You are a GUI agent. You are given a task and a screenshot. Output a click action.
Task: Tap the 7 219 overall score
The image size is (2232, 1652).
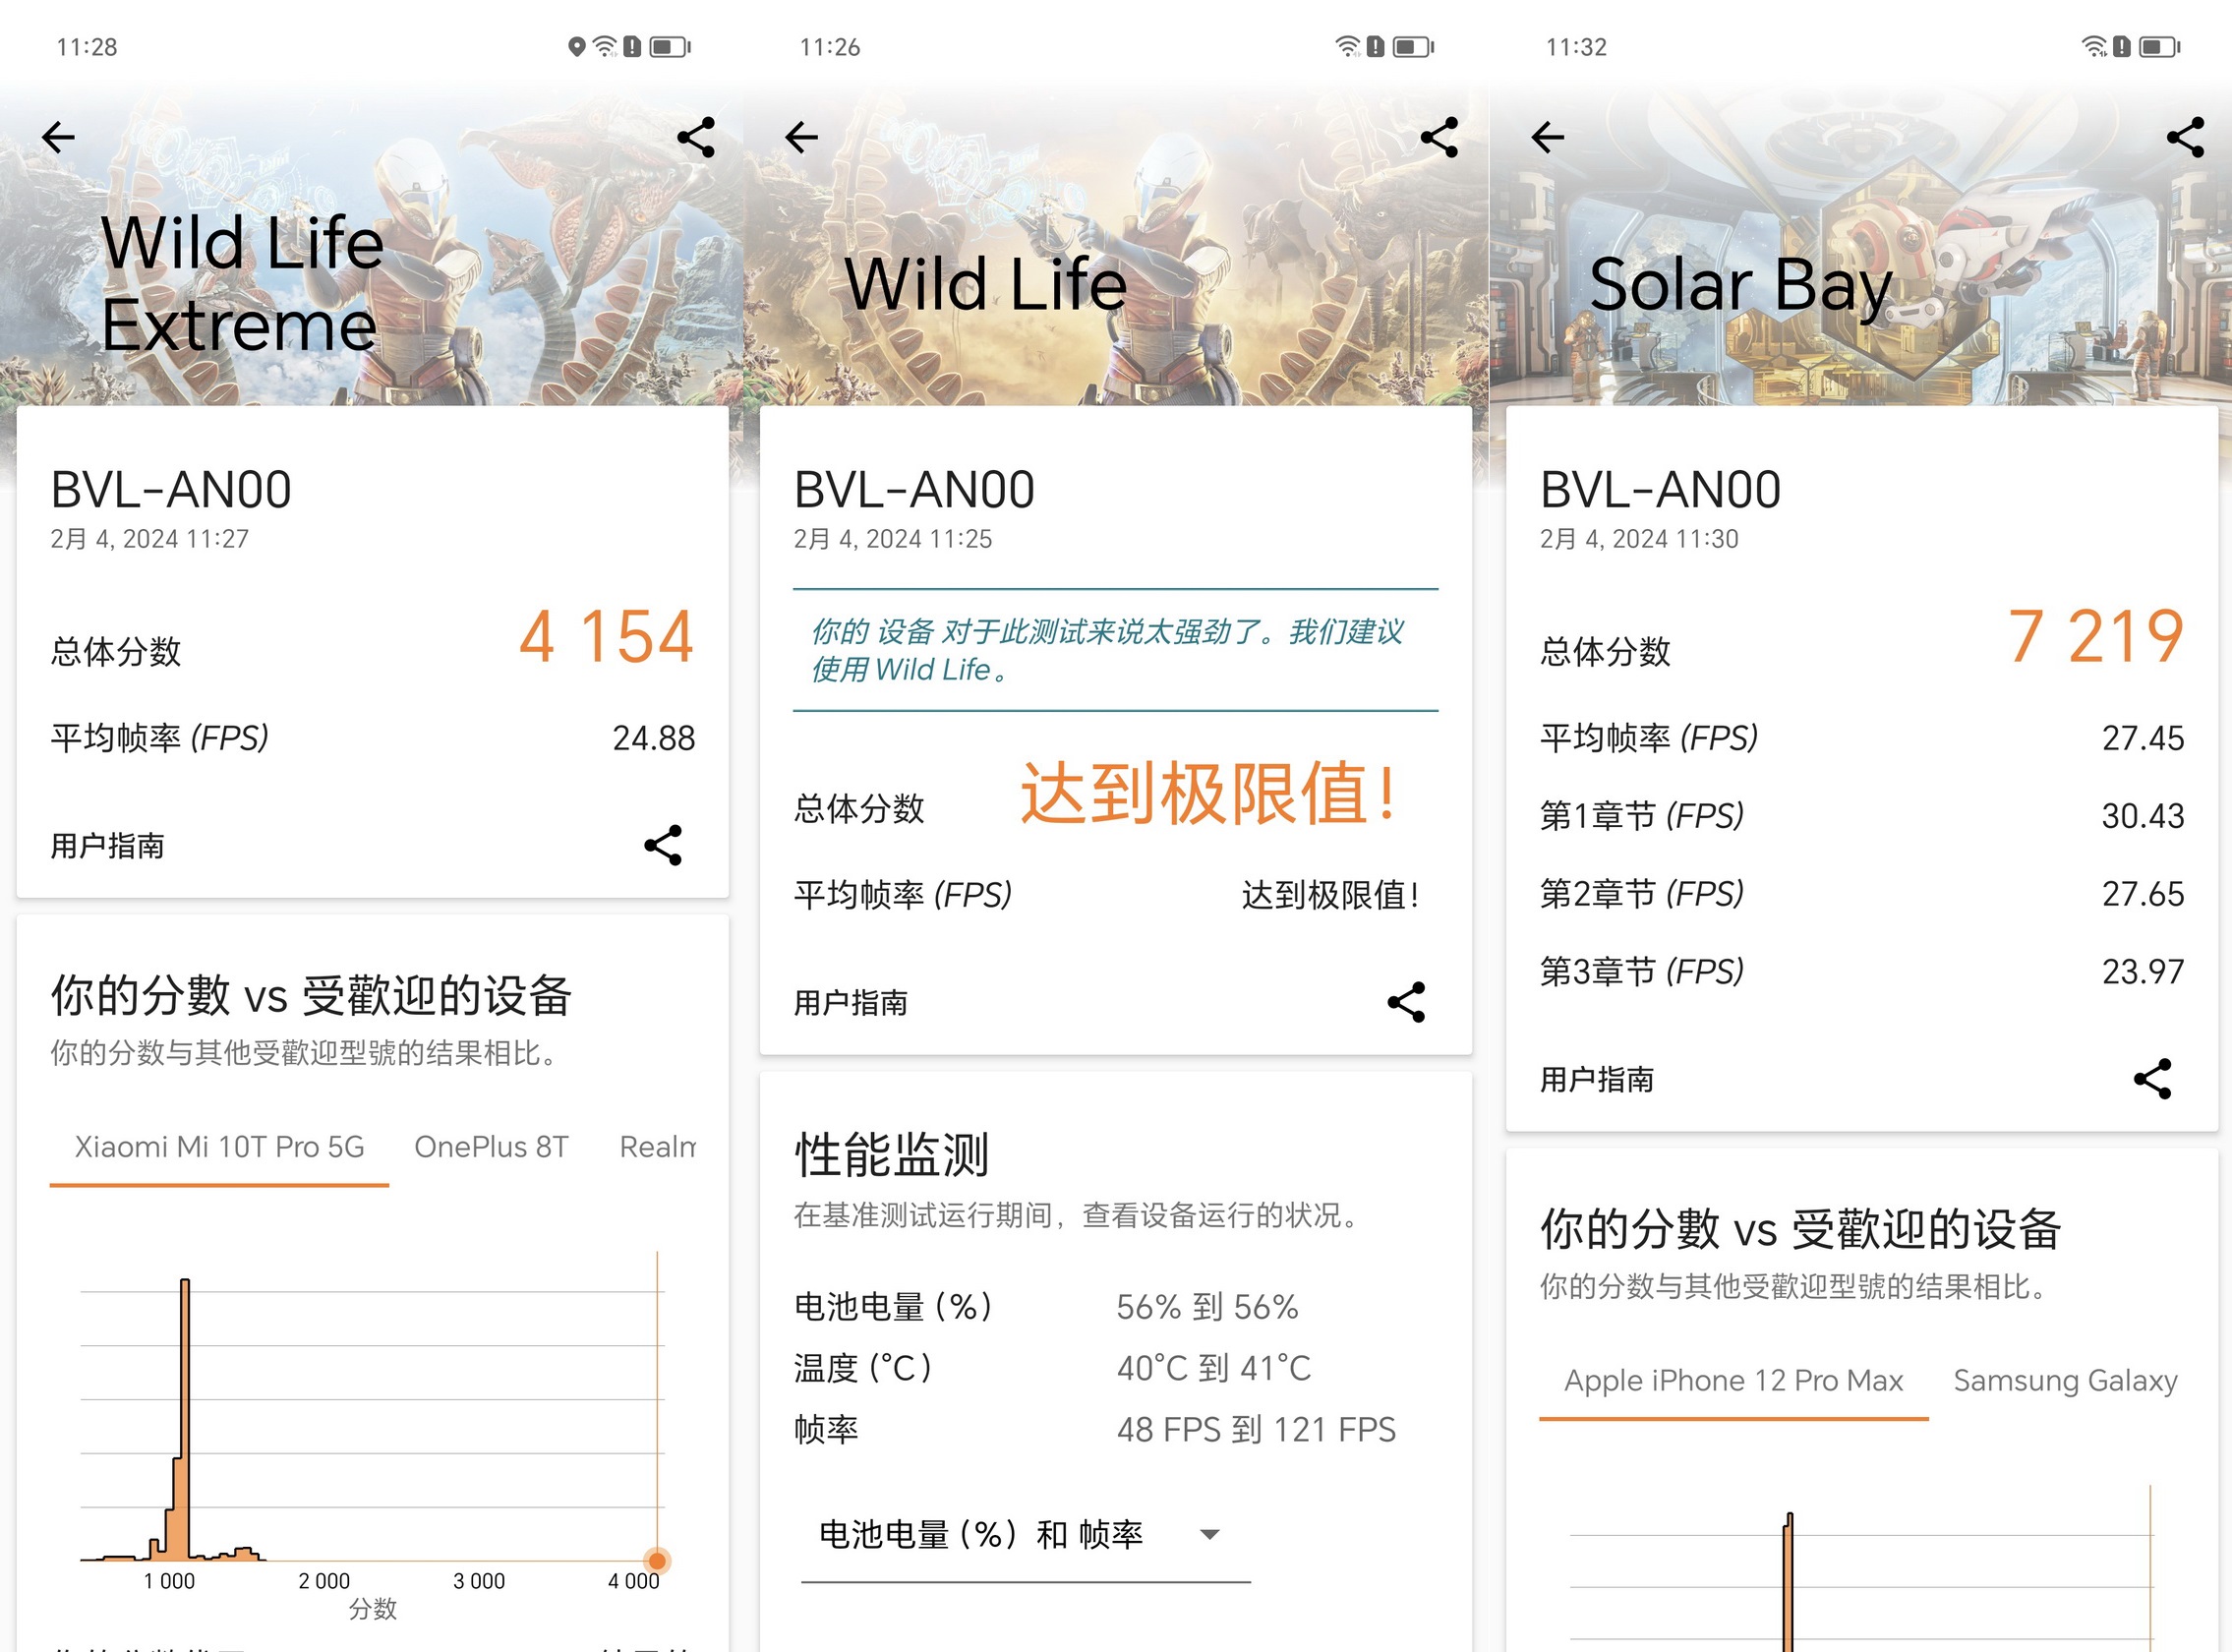click(2095, 637)
